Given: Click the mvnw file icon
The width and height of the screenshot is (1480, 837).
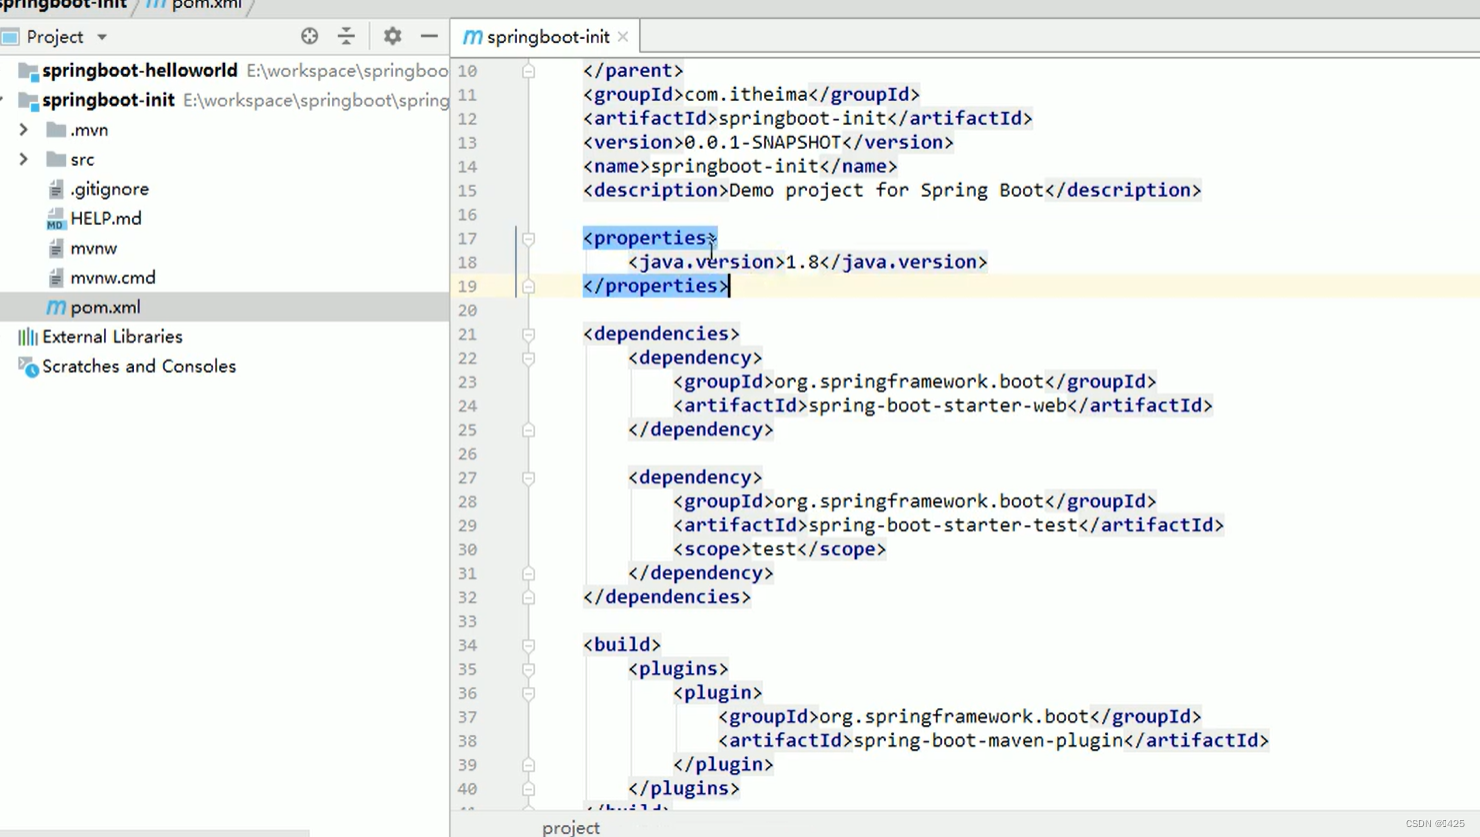Looking at the screenshot, I should click(56, 248).
